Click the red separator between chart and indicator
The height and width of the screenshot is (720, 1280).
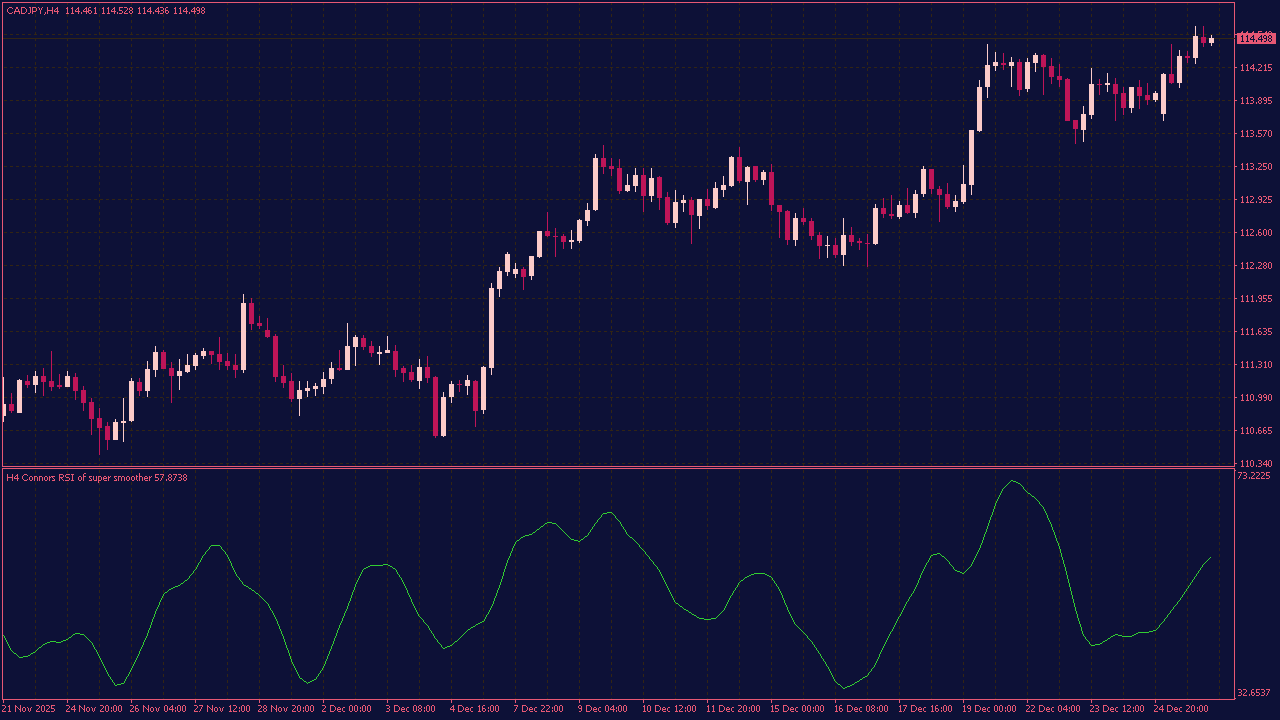coord(640,469)
